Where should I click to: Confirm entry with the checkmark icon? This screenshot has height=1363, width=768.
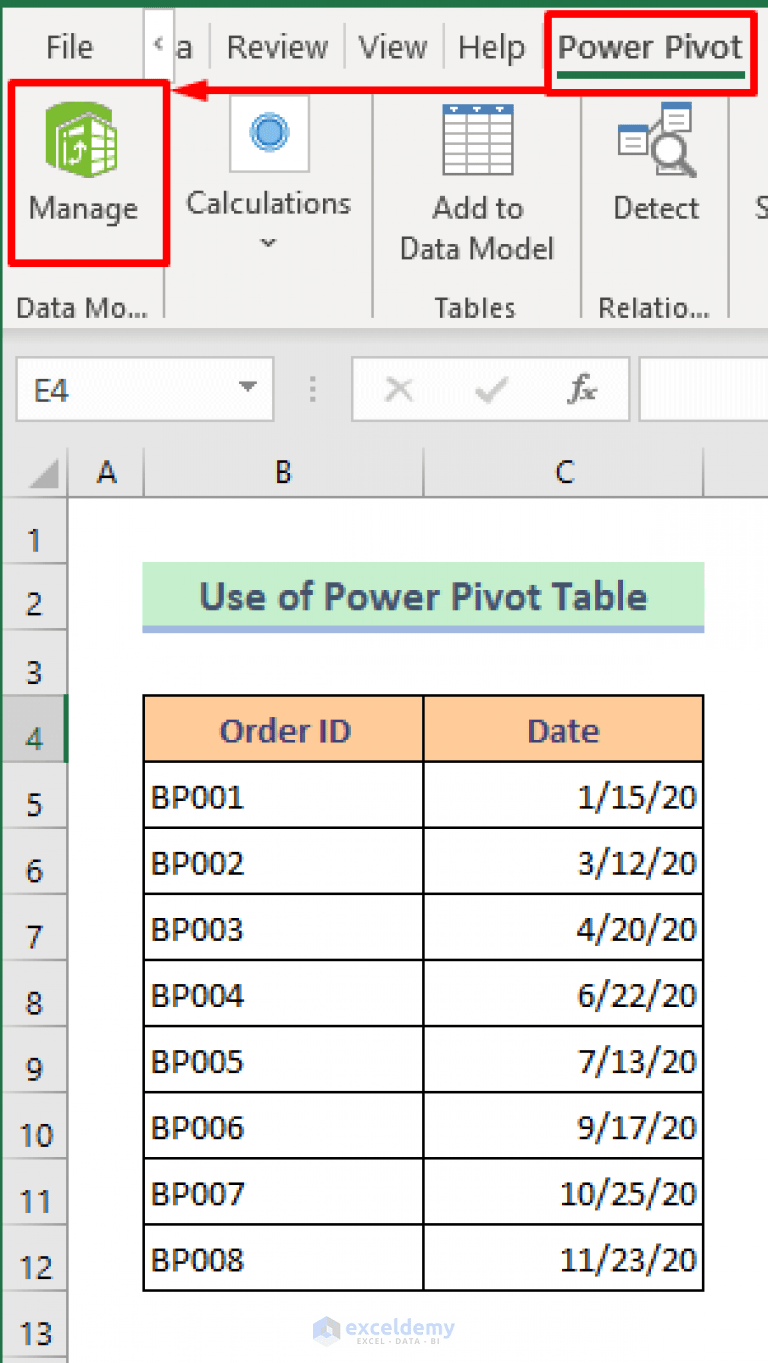pos(490,389)
